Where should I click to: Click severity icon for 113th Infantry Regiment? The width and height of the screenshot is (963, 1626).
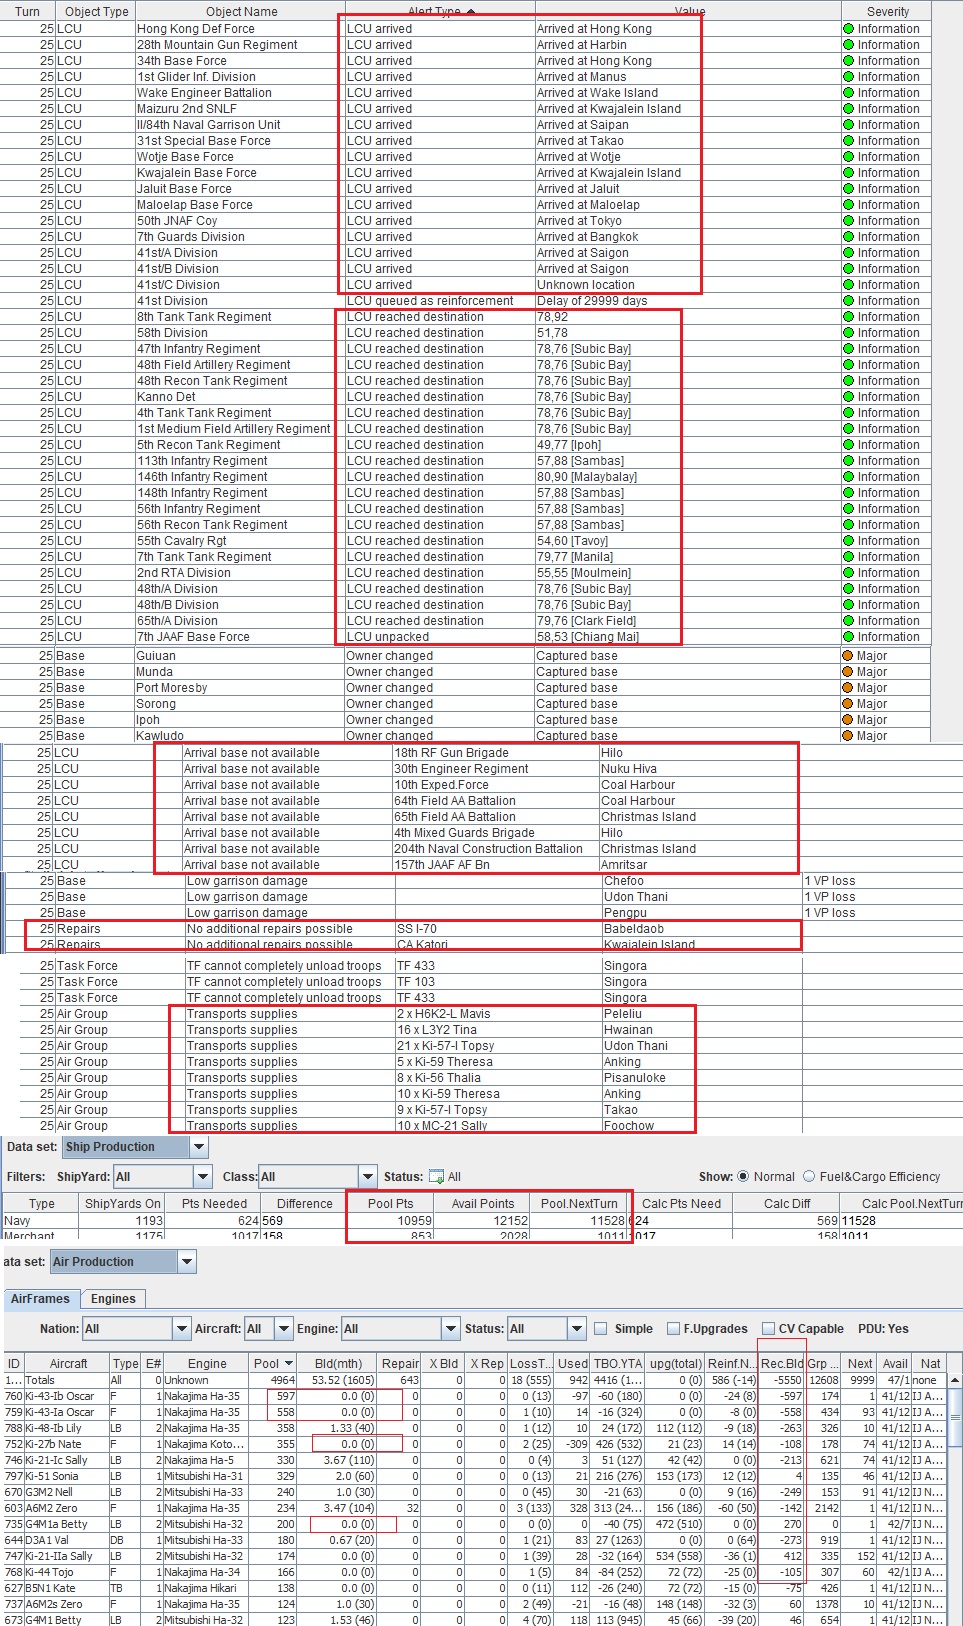(849, 461)
